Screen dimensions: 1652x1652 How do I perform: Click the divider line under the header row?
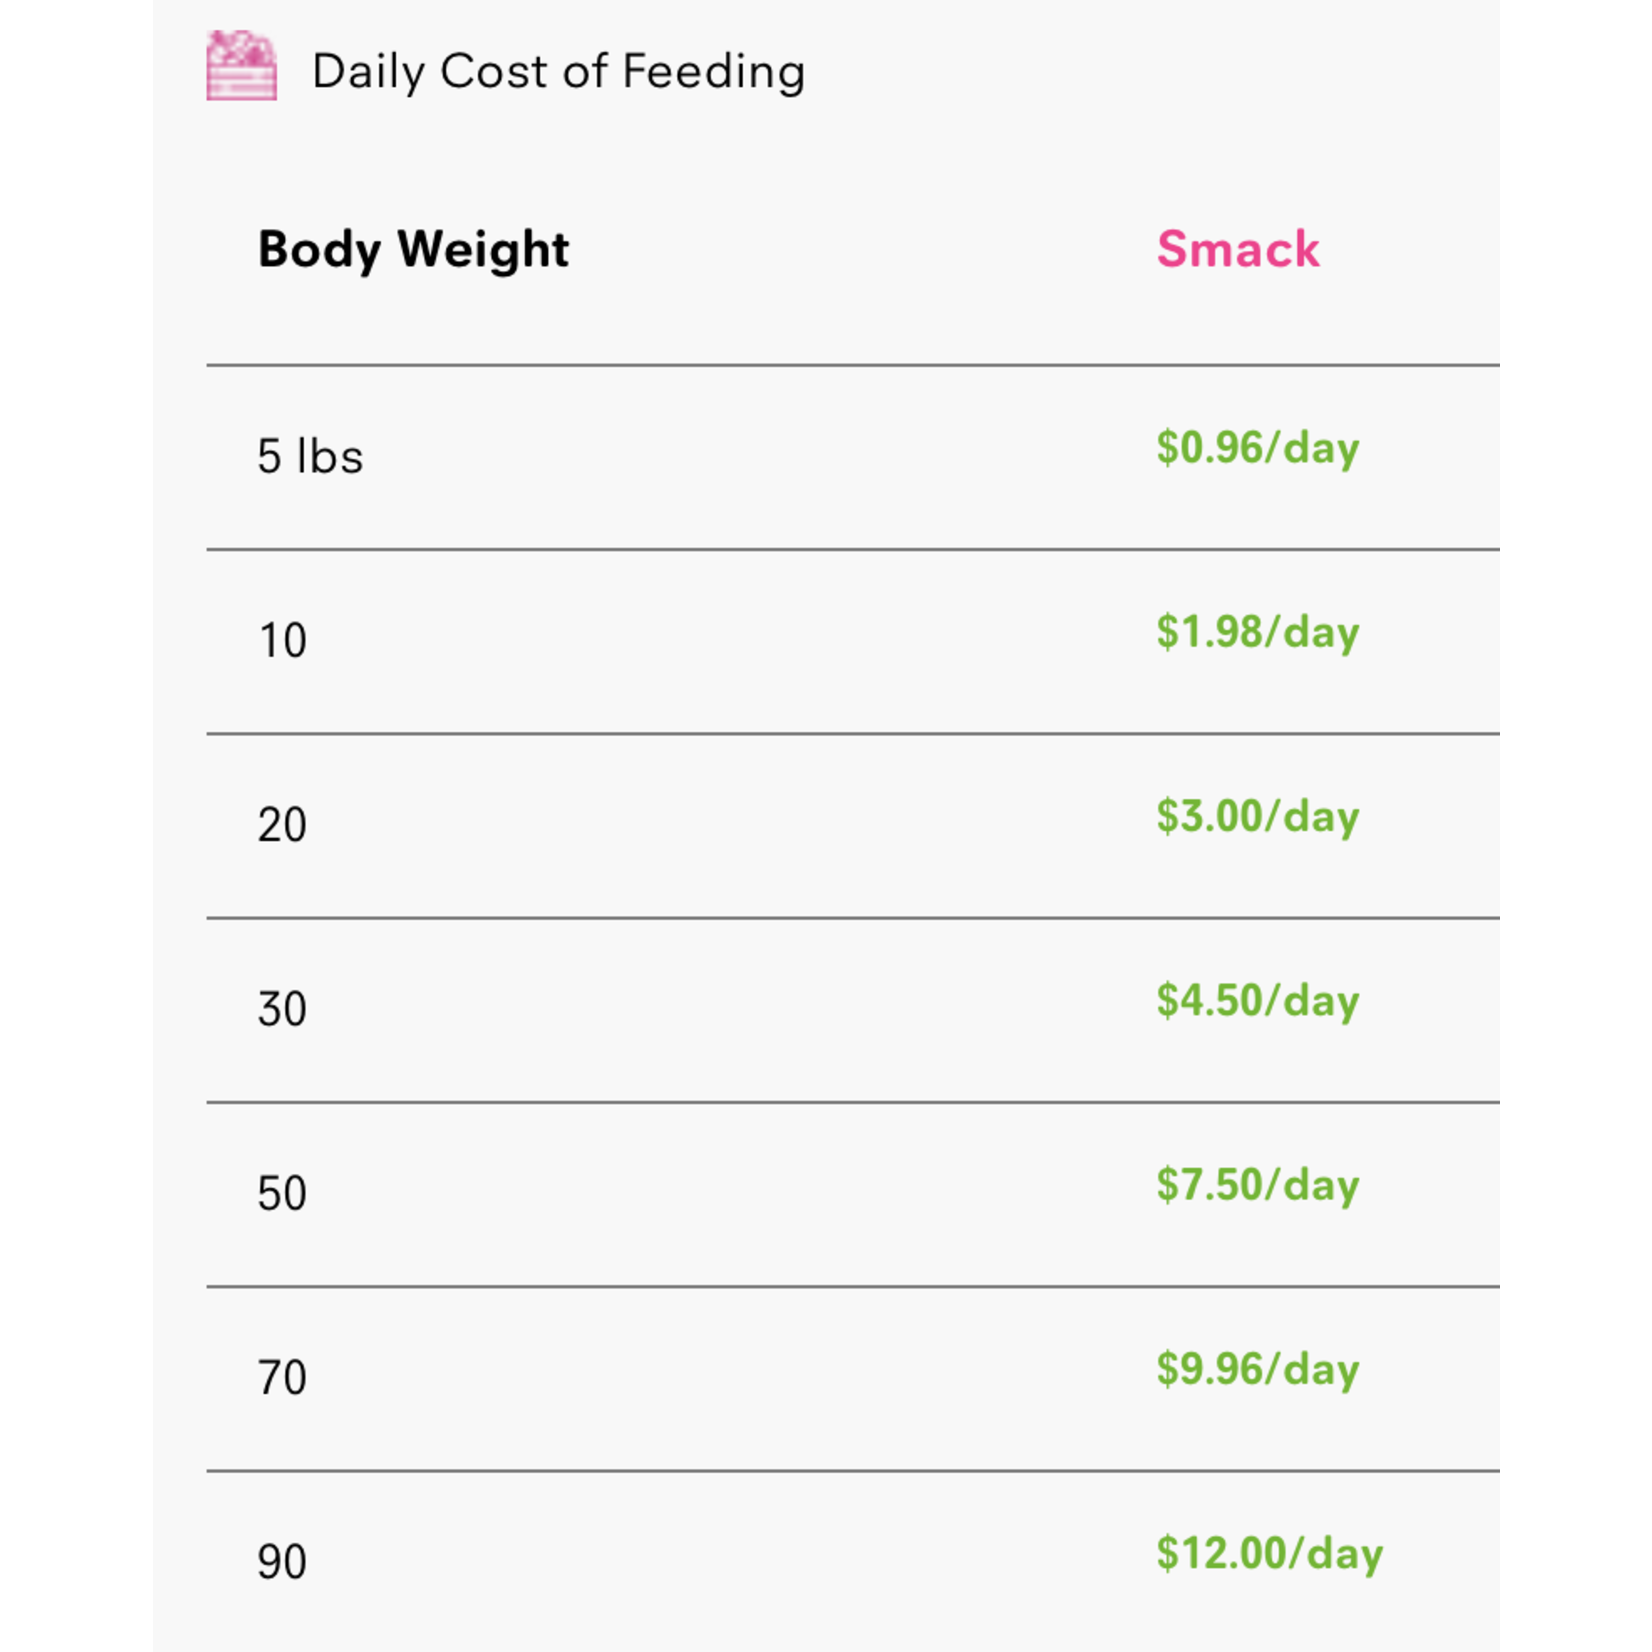coord(853,365)
